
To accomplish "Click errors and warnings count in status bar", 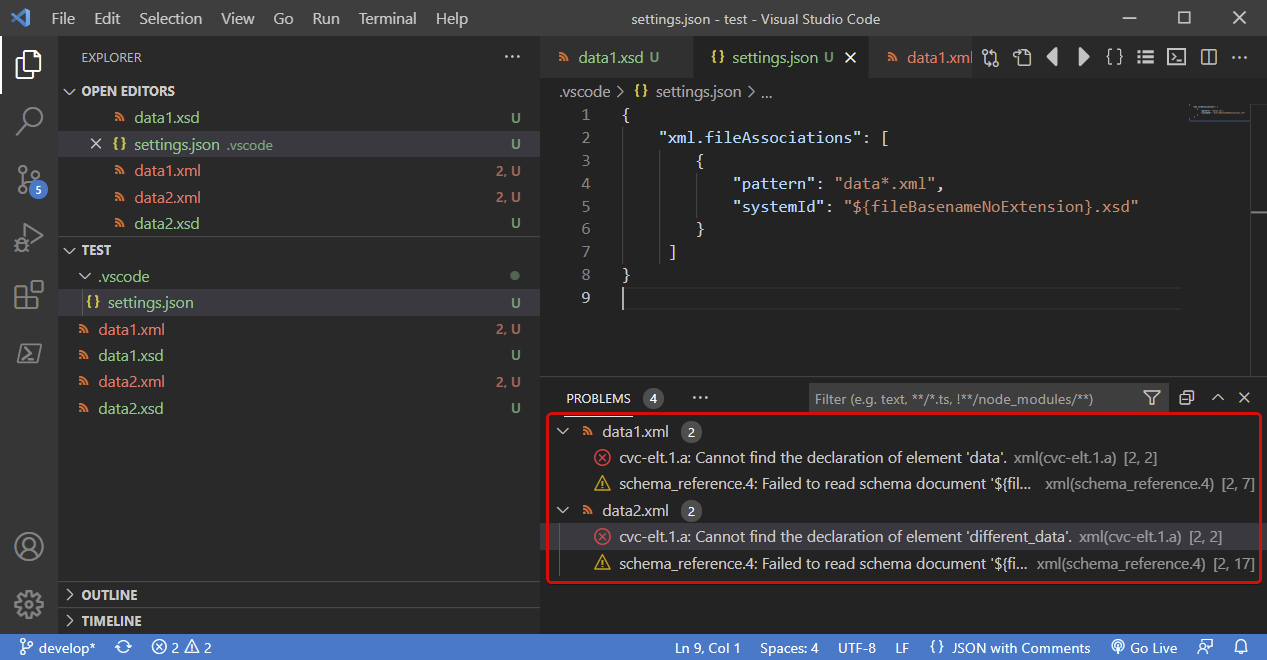I will pyautogui.click(x=181, y=647).
